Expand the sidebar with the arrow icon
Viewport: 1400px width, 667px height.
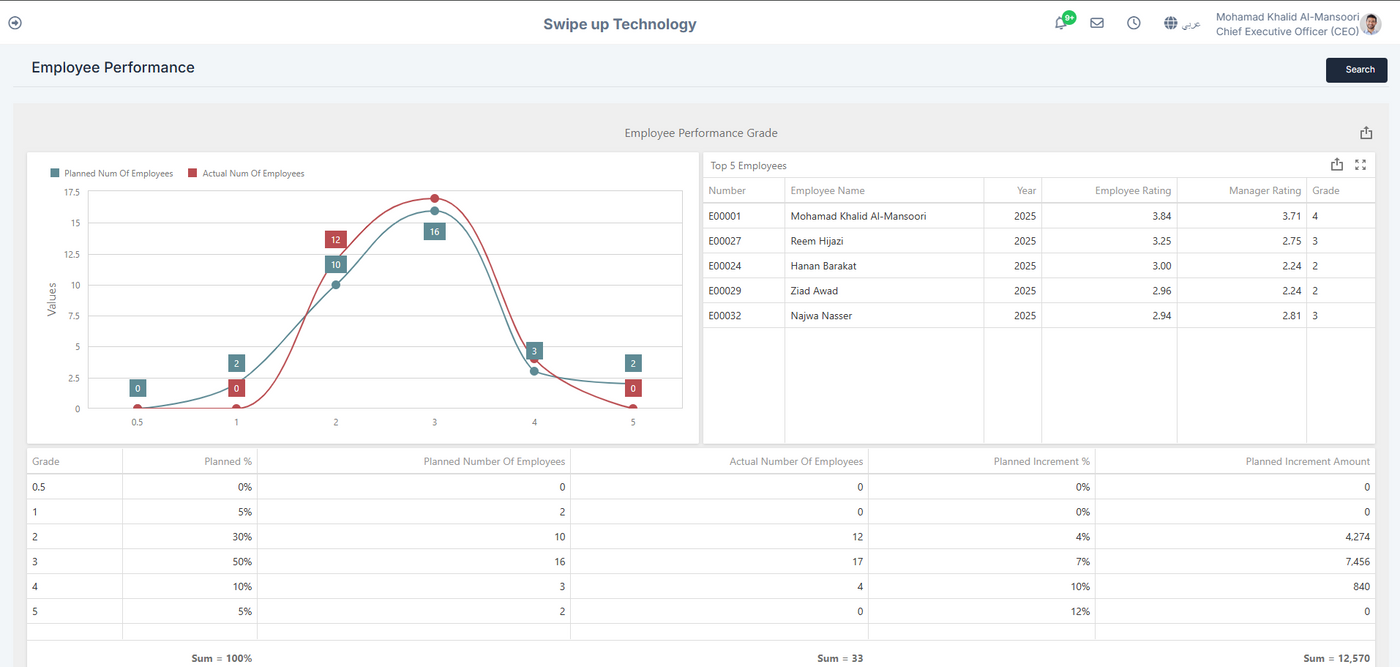[15, 23]
